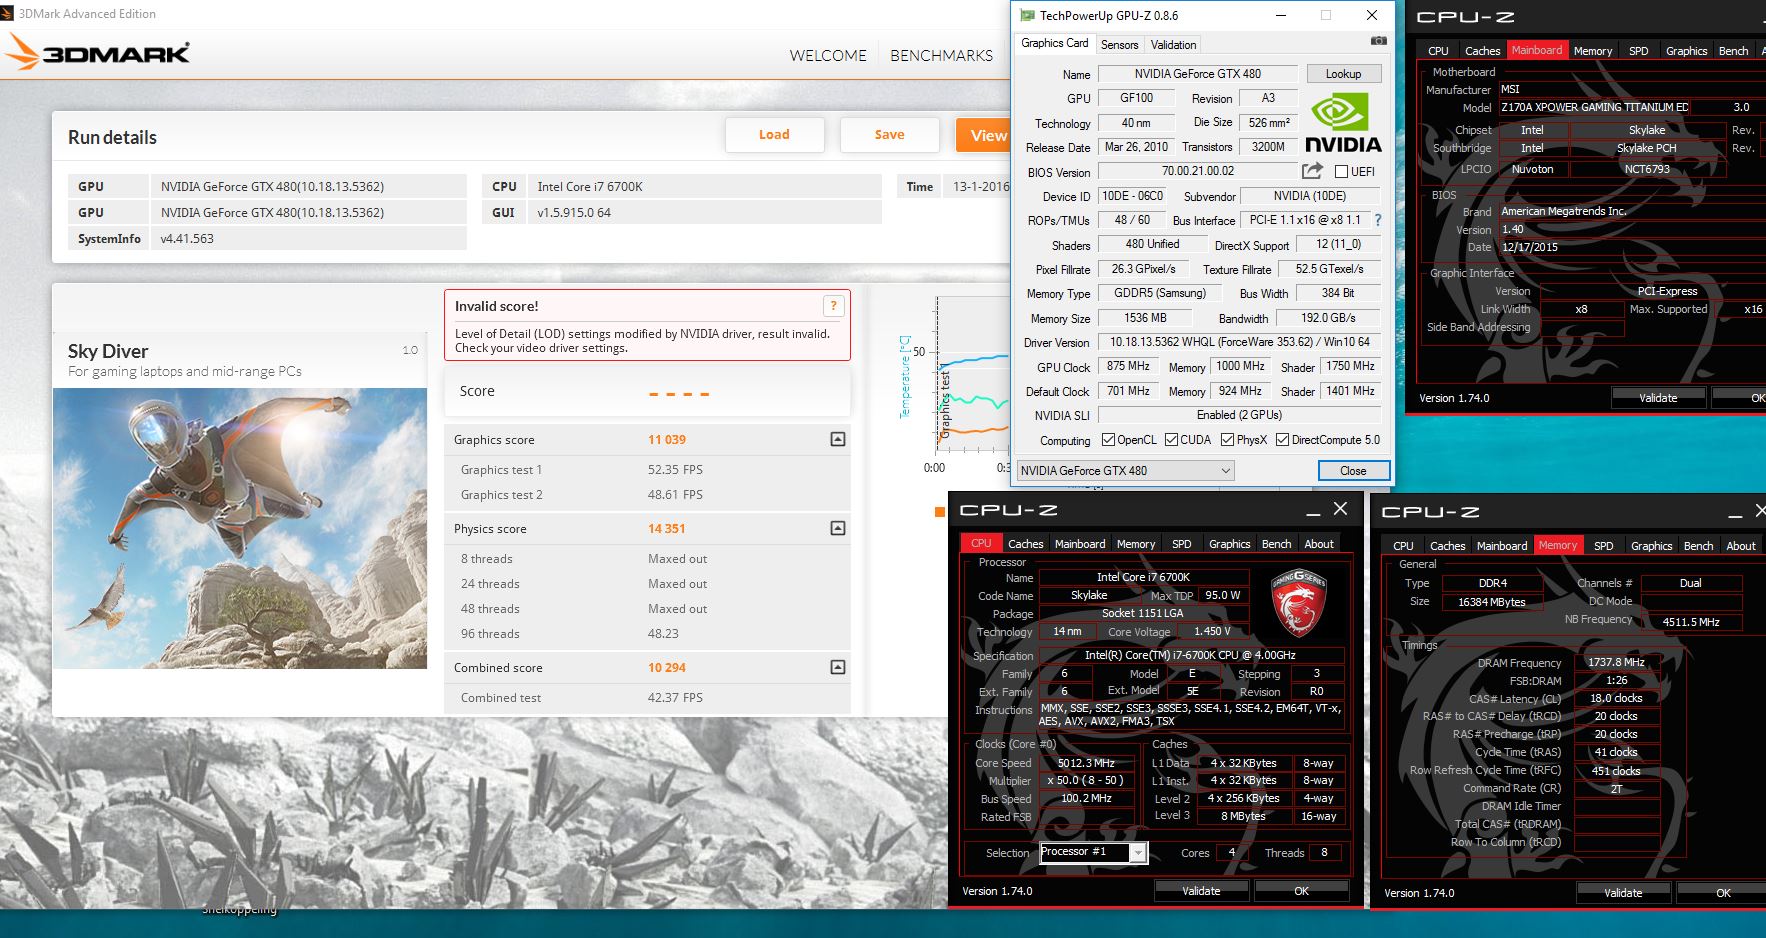1766x938 pixels.
Task: Minimize the GPU-Z window
Action: pos(1281,15)
